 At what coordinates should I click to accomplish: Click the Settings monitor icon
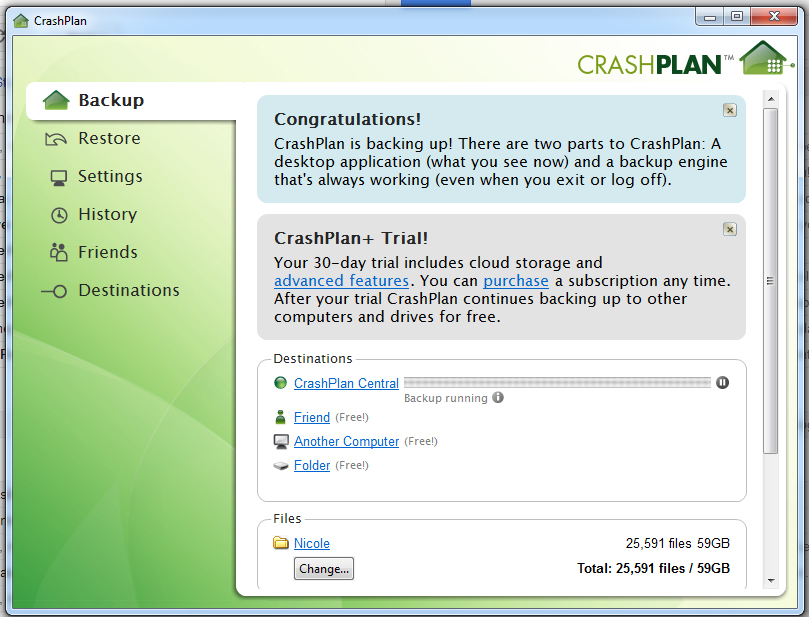(58, 177)
